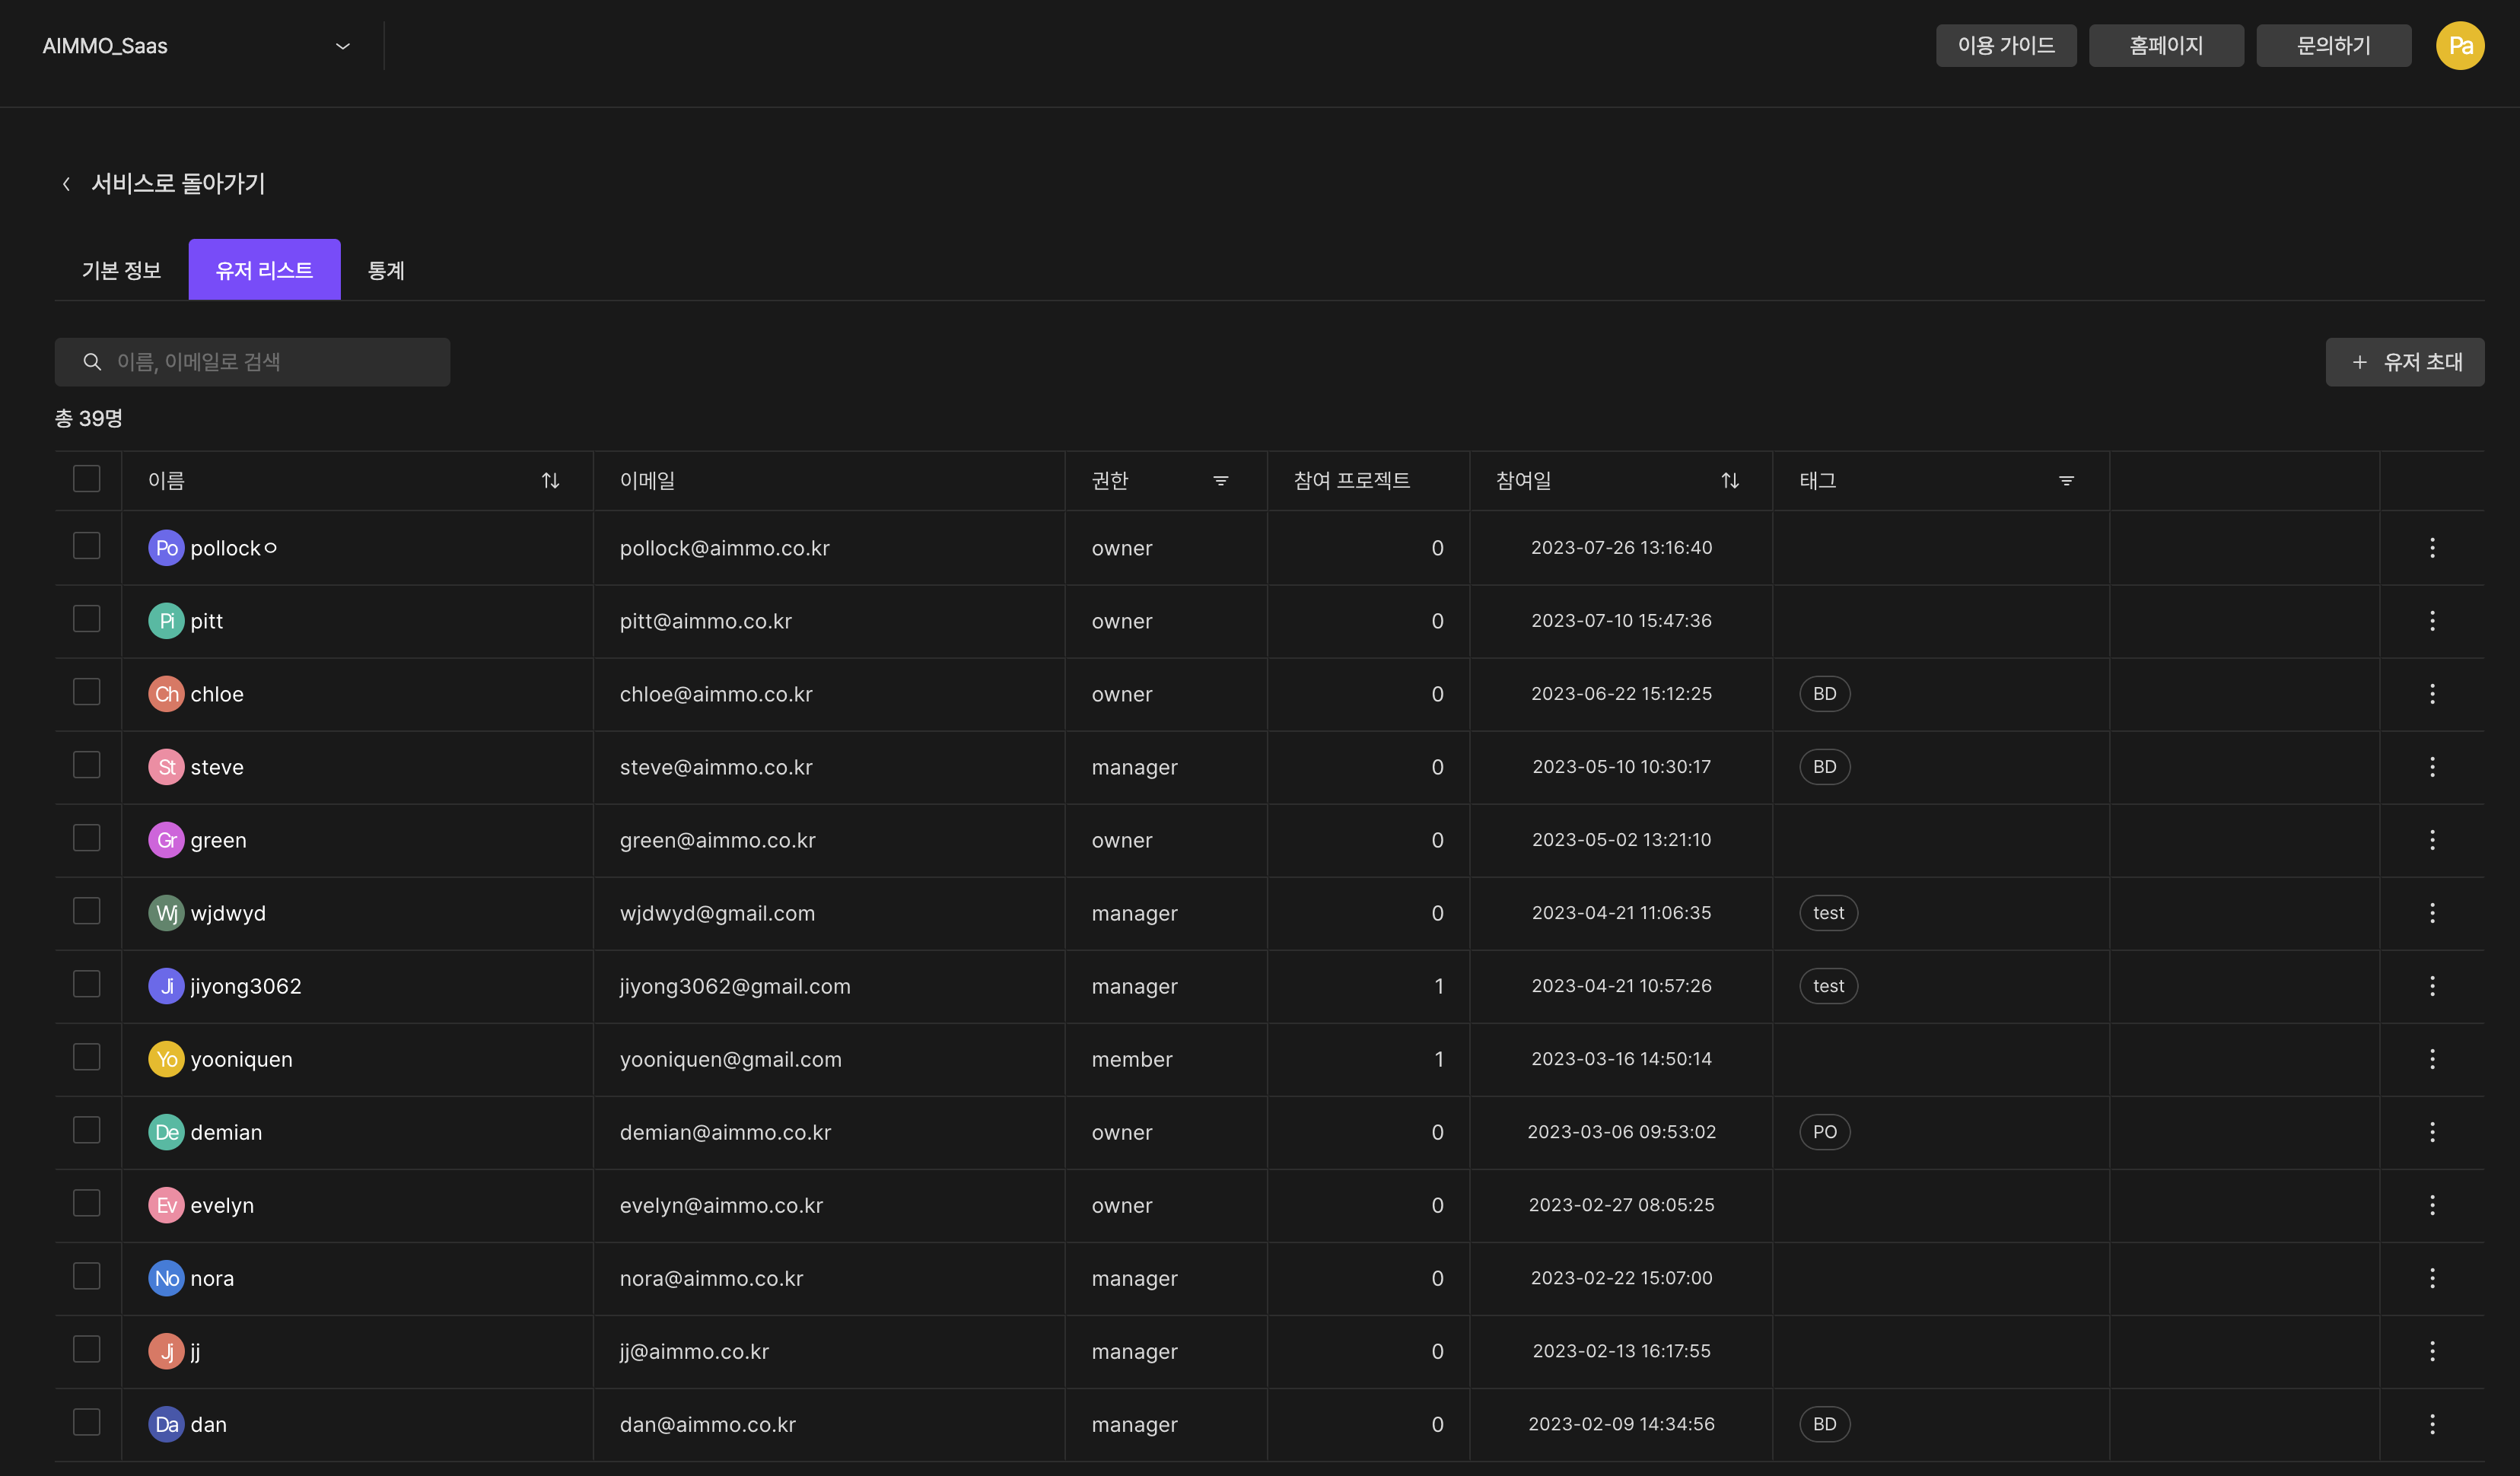Tick the checkbox next to green
Viewport: 2520px width, 1476px height.
[x=87, y=837]
